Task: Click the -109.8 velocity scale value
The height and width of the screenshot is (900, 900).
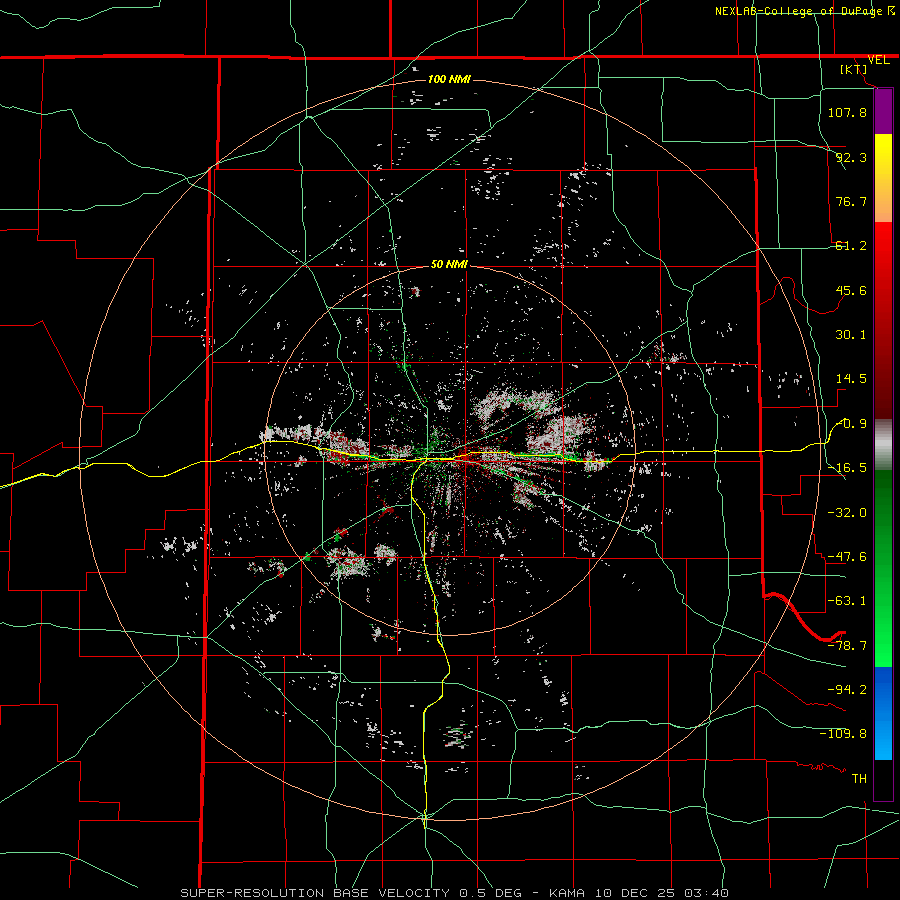Action: pos(843,734)
